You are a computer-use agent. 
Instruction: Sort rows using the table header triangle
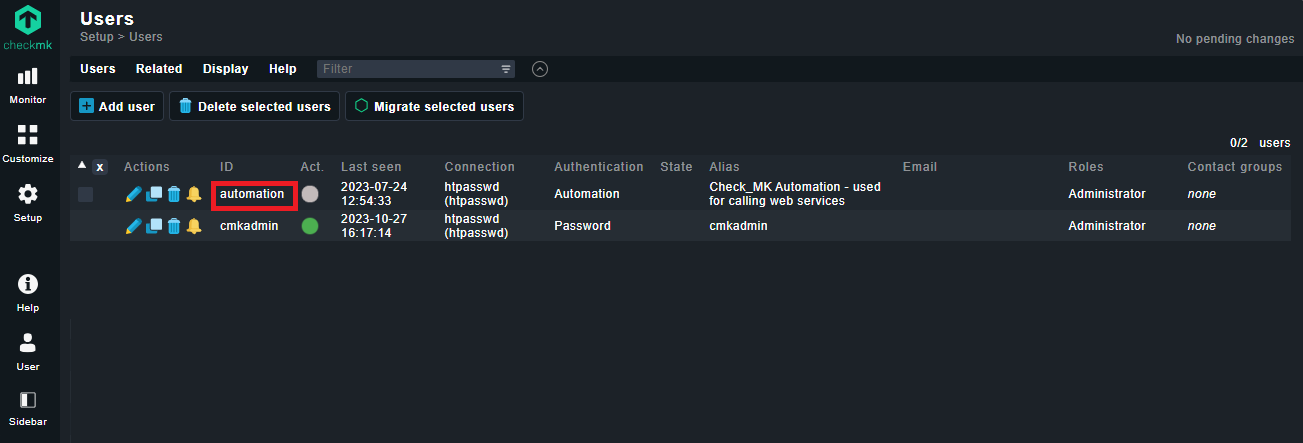(83, 165)
